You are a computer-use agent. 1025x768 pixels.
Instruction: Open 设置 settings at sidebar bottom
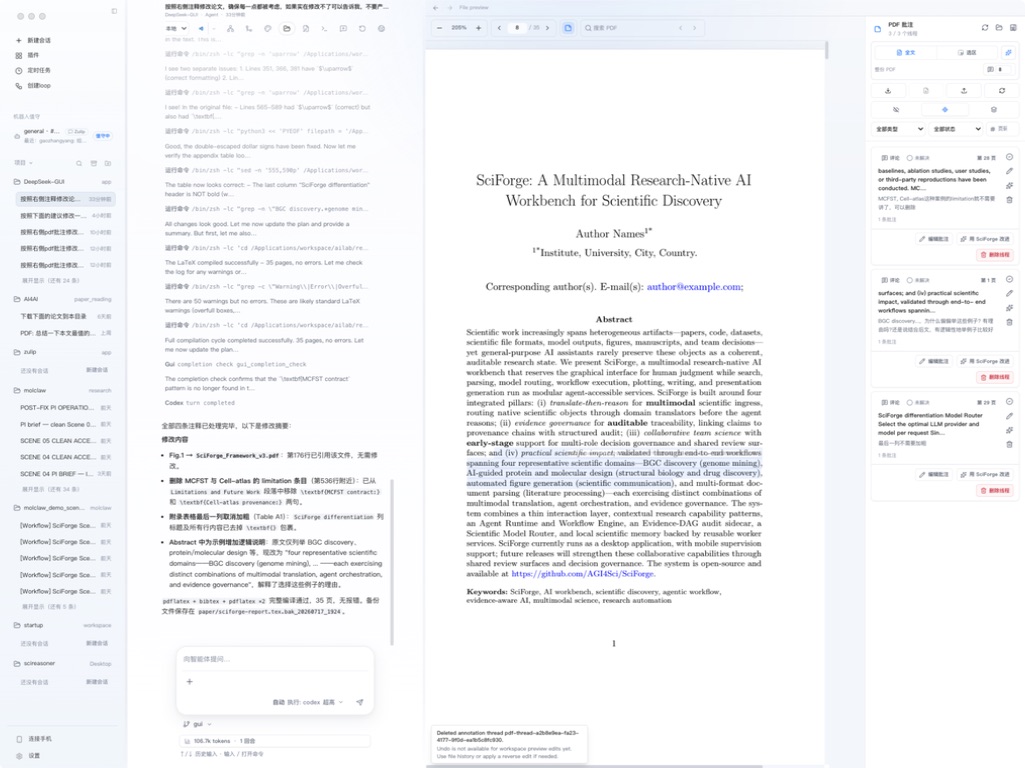(x=27, y=756)
